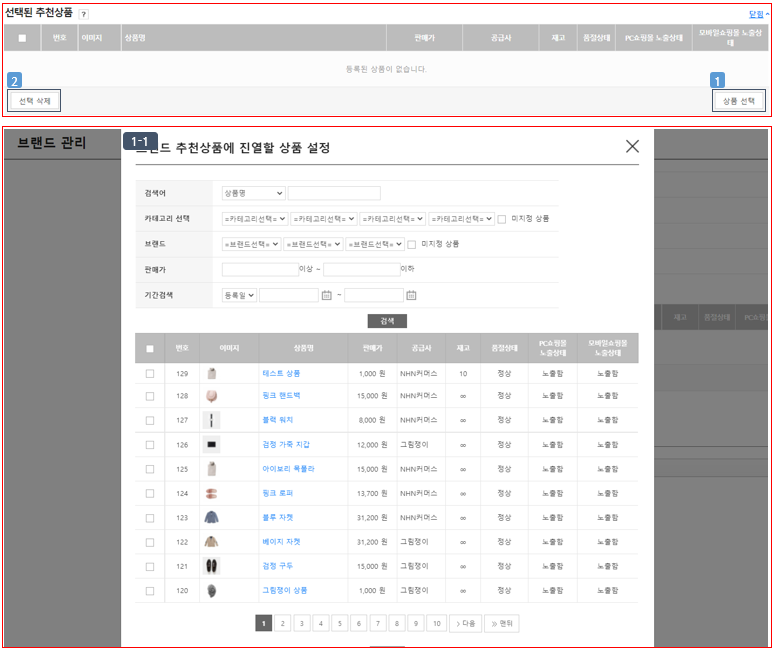The height and width of the screenshot is (654, 775).
Task: Click the 선택 삭제 button
Action: pos(34,101)
